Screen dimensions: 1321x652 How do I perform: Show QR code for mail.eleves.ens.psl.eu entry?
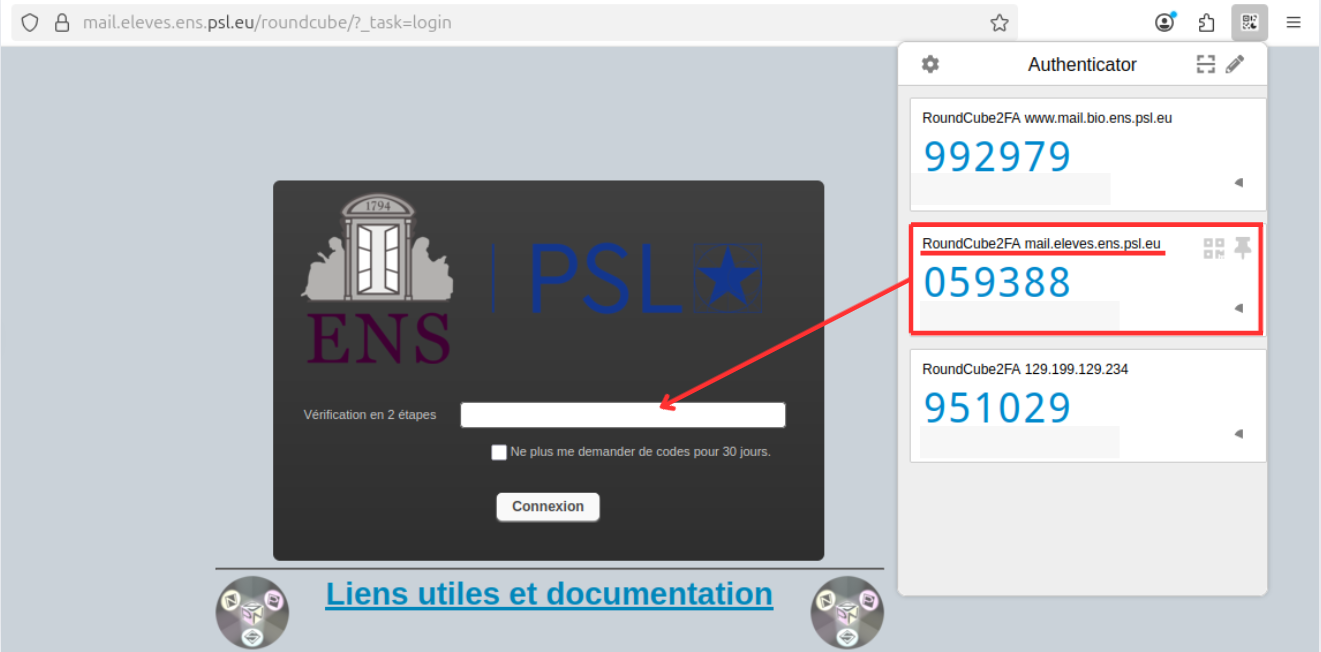pos(1213,249)
